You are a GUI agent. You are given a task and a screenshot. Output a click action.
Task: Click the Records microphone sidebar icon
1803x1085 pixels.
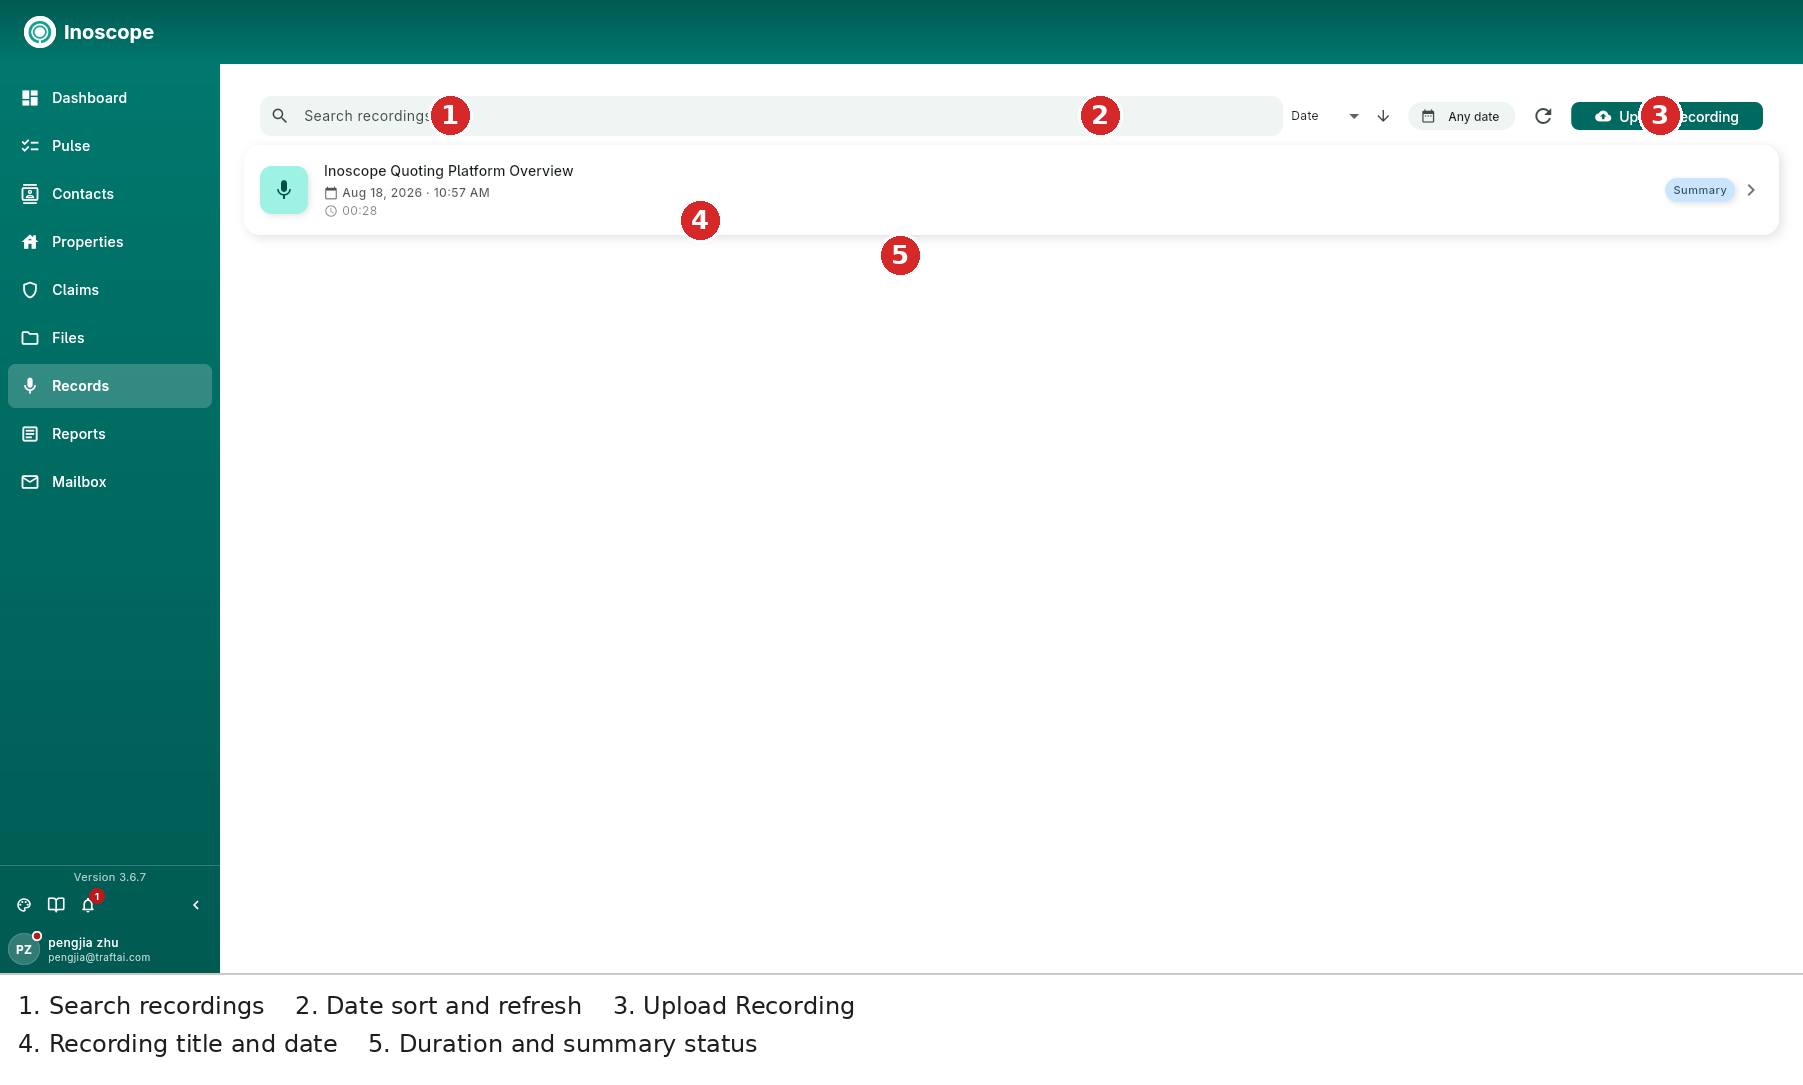pyautogui.click(x=30, y=386)
